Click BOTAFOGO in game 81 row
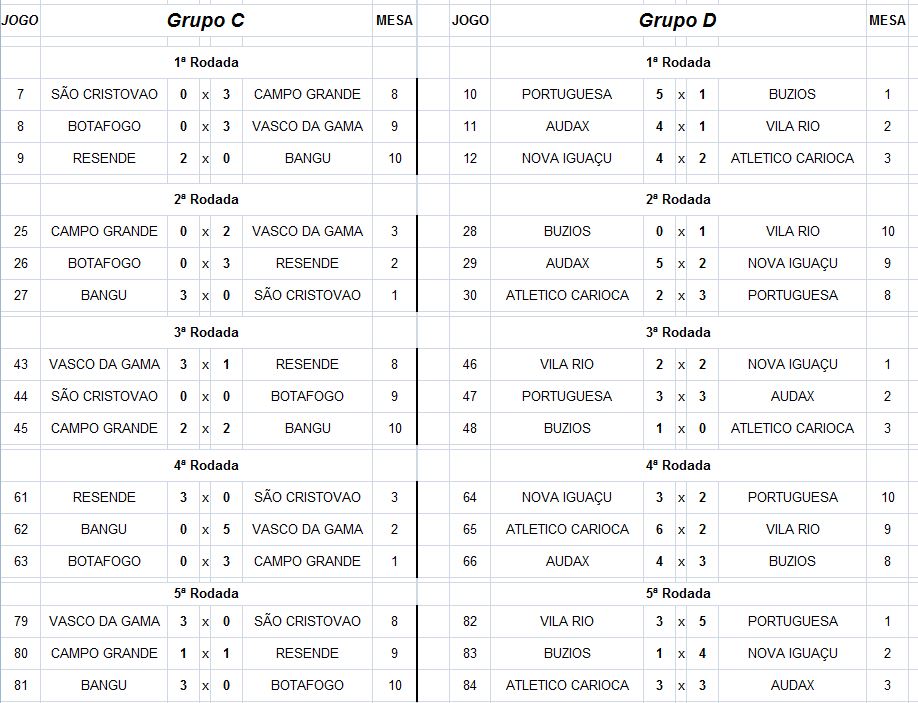The width and height of the screenshot is (918, 703). pos(307,685)
